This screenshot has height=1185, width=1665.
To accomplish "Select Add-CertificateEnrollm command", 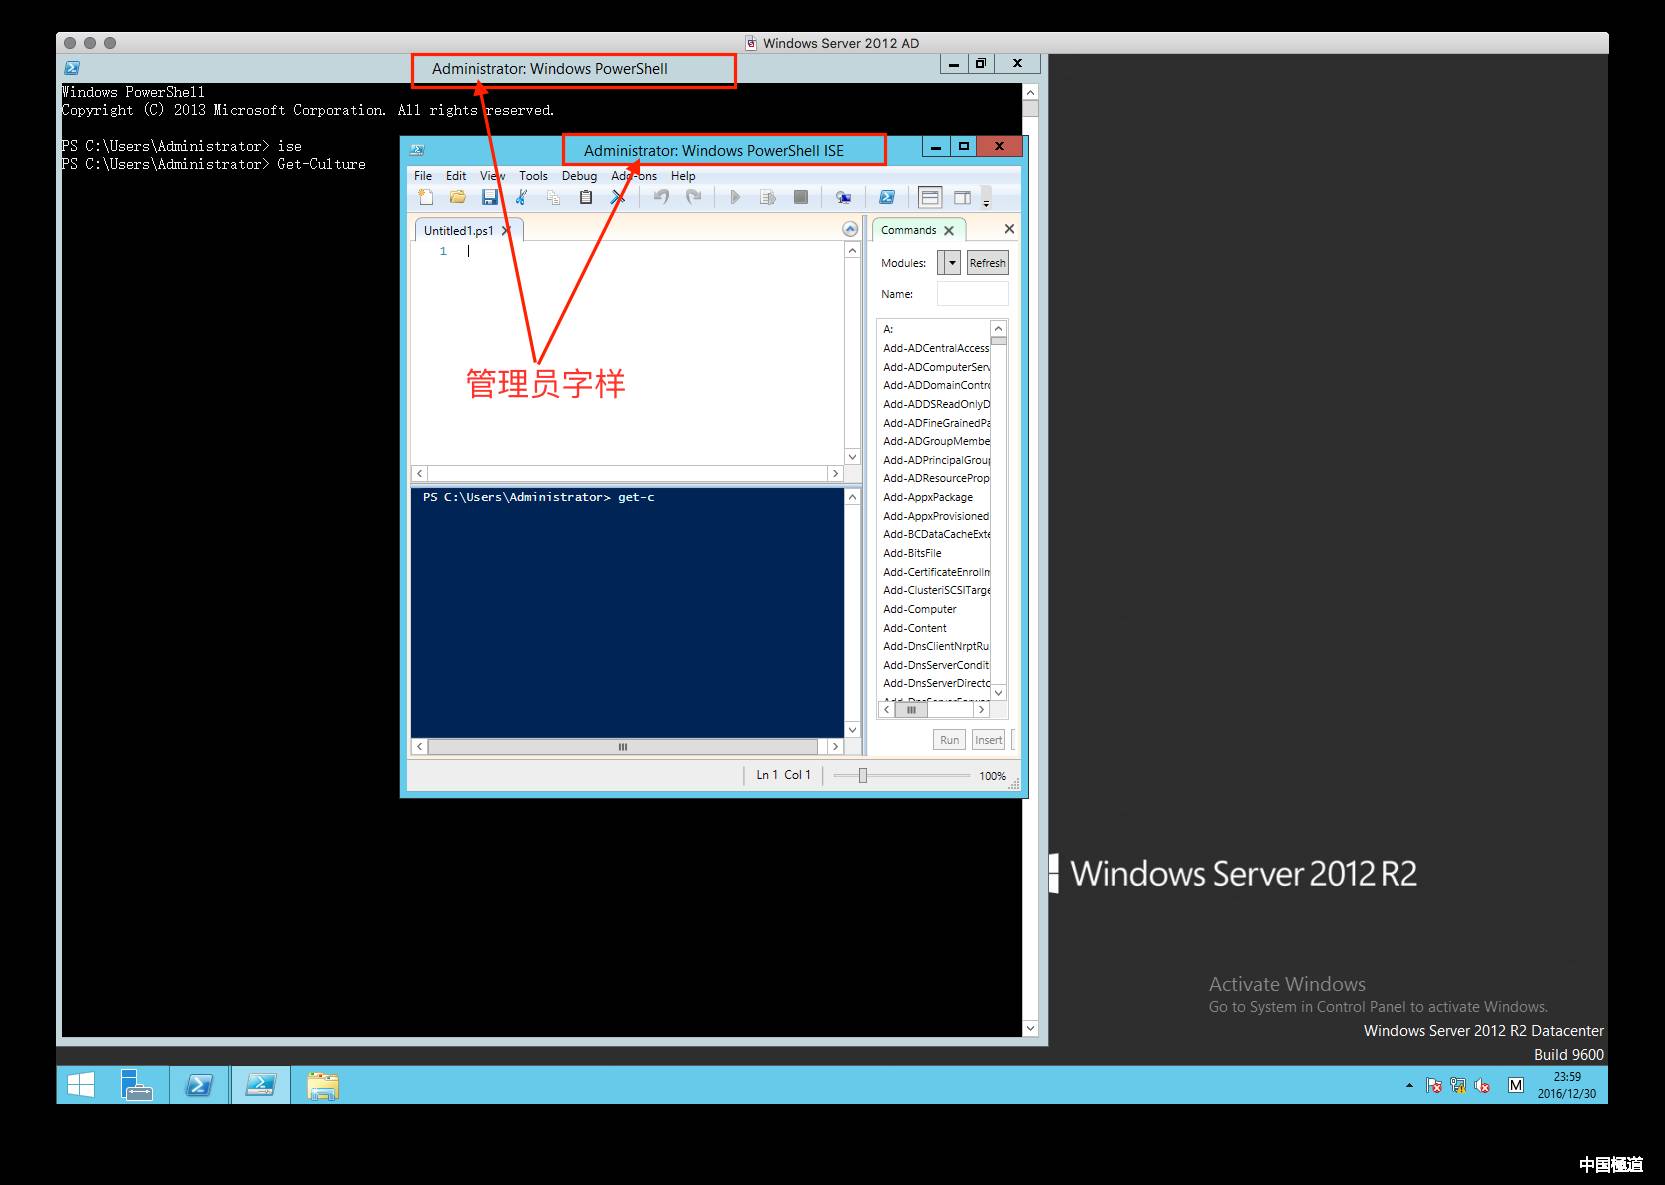I will (936, 572).
